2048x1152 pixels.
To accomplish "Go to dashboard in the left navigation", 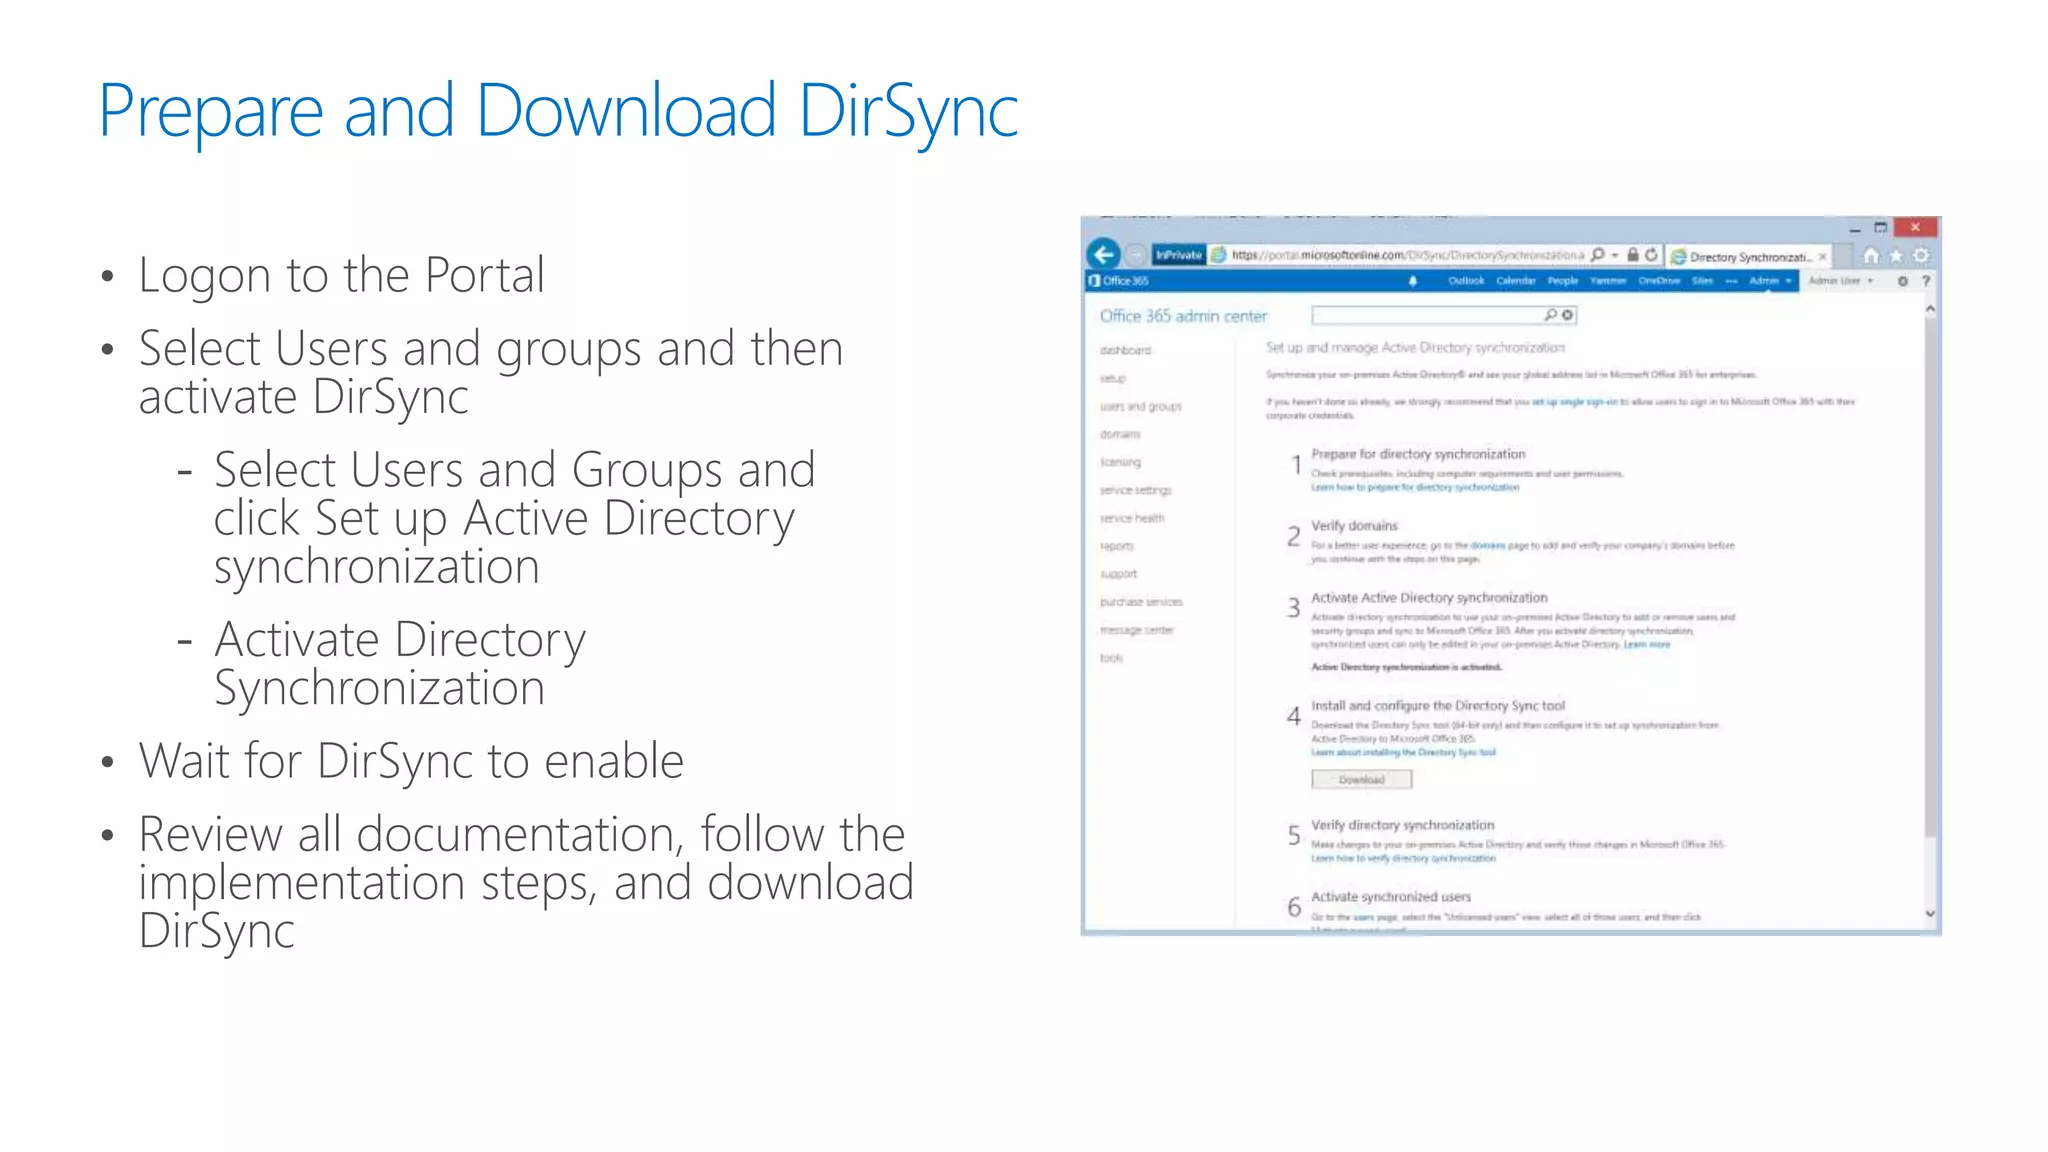I will (x=1125, y=350).
